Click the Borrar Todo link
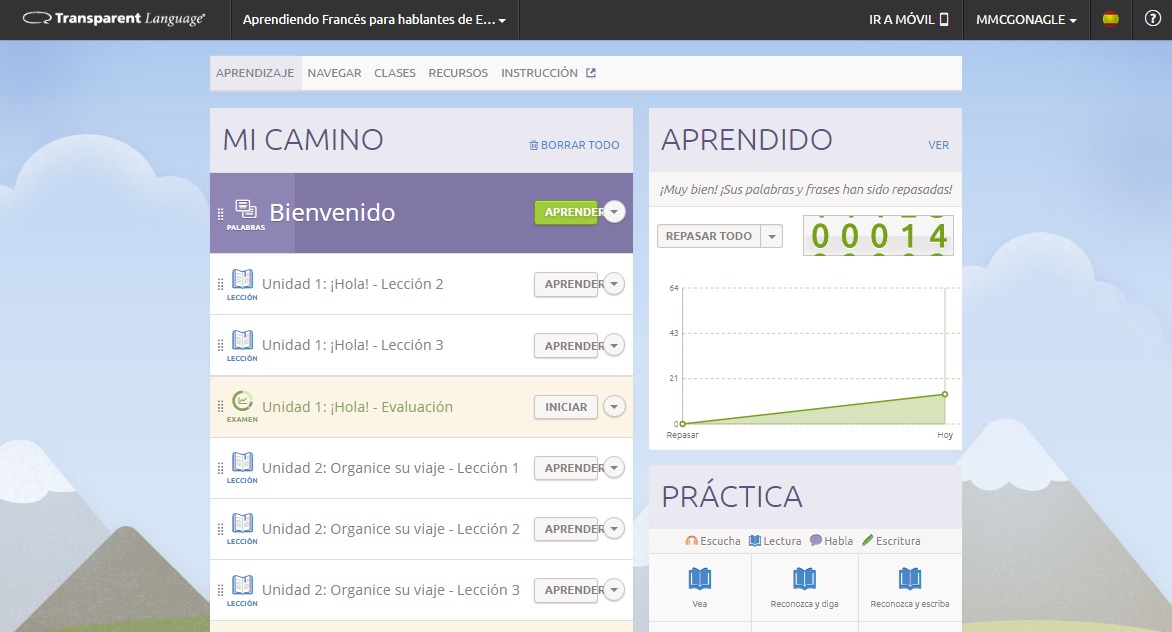 click(574, 144)
